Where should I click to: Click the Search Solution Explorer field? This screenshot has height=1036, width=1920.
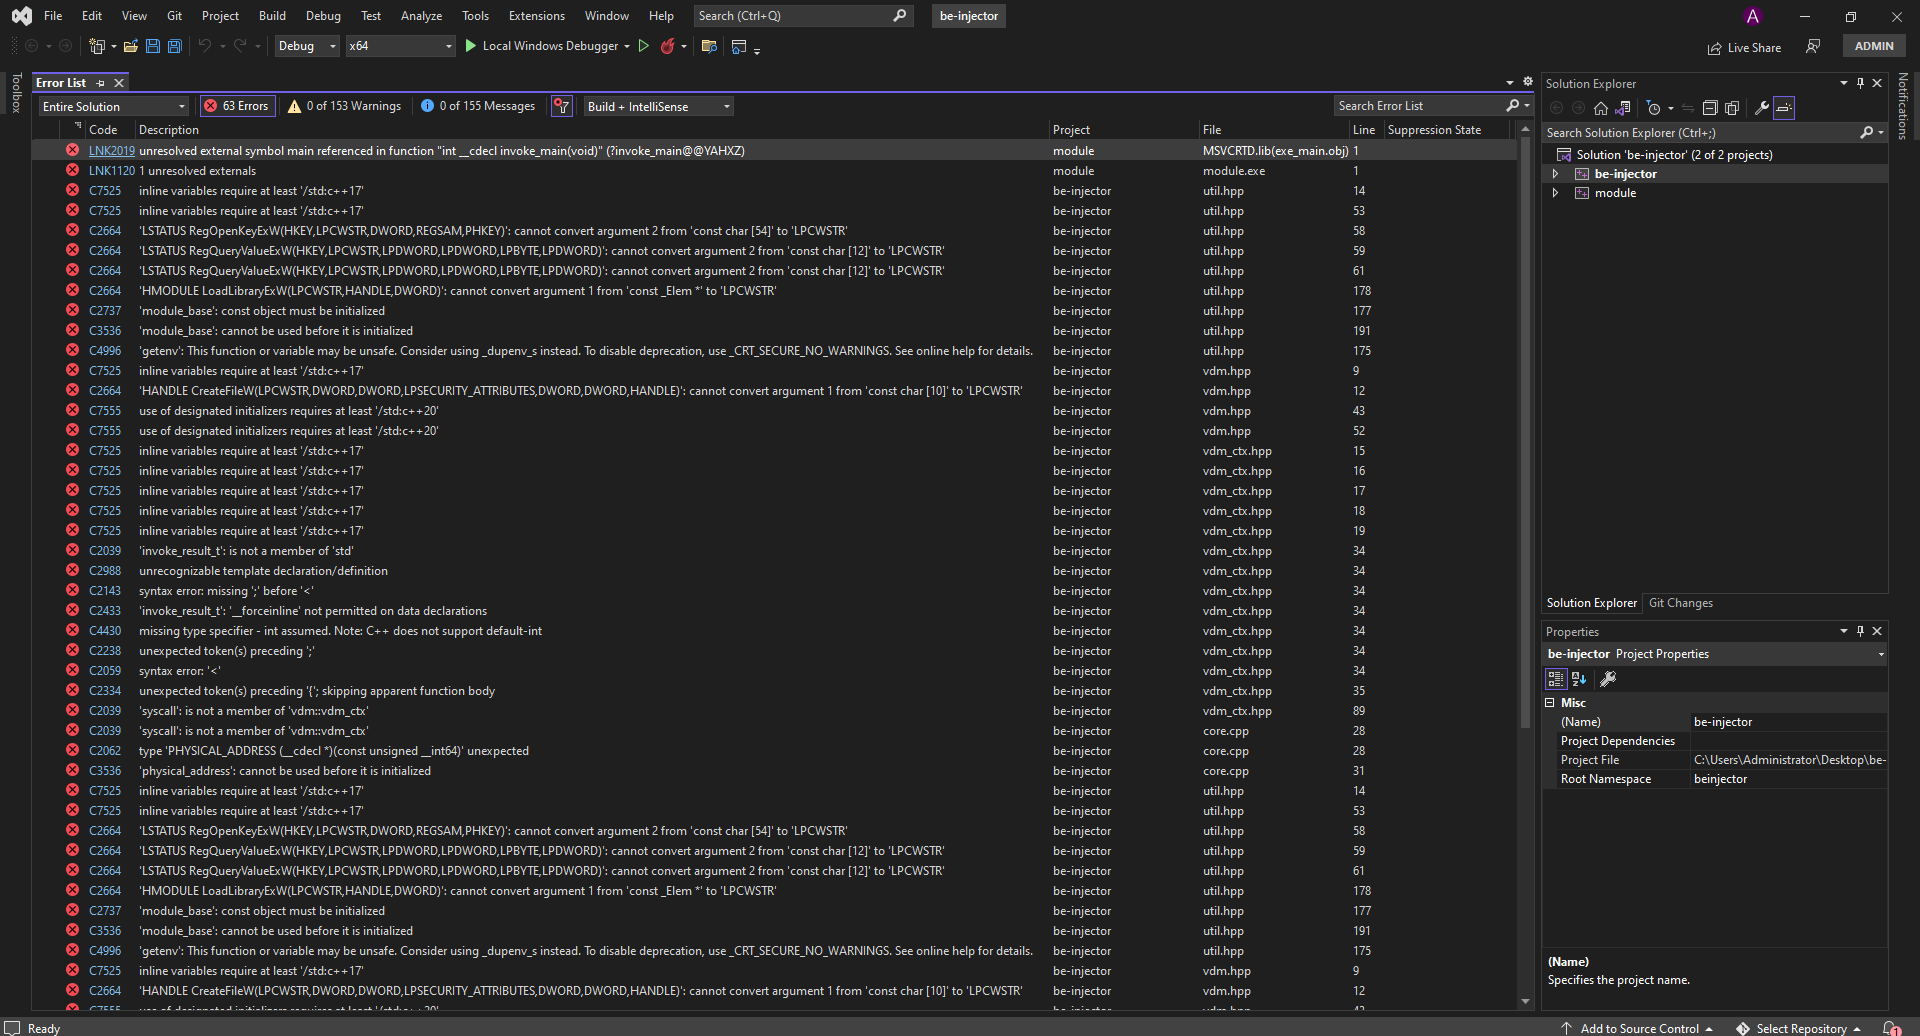point(1714,133)
